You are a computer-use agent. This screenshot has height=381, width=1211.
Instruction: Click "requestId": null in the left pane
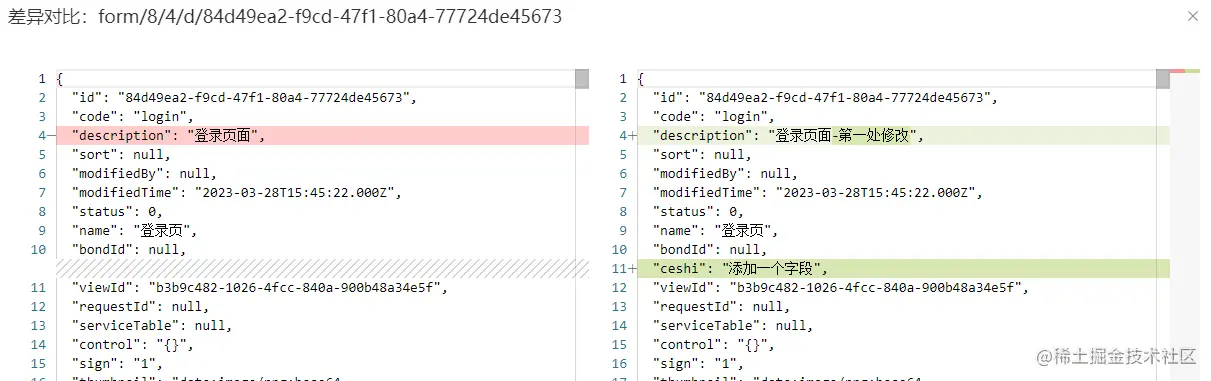pyautogui.click(x=140, y=306)
